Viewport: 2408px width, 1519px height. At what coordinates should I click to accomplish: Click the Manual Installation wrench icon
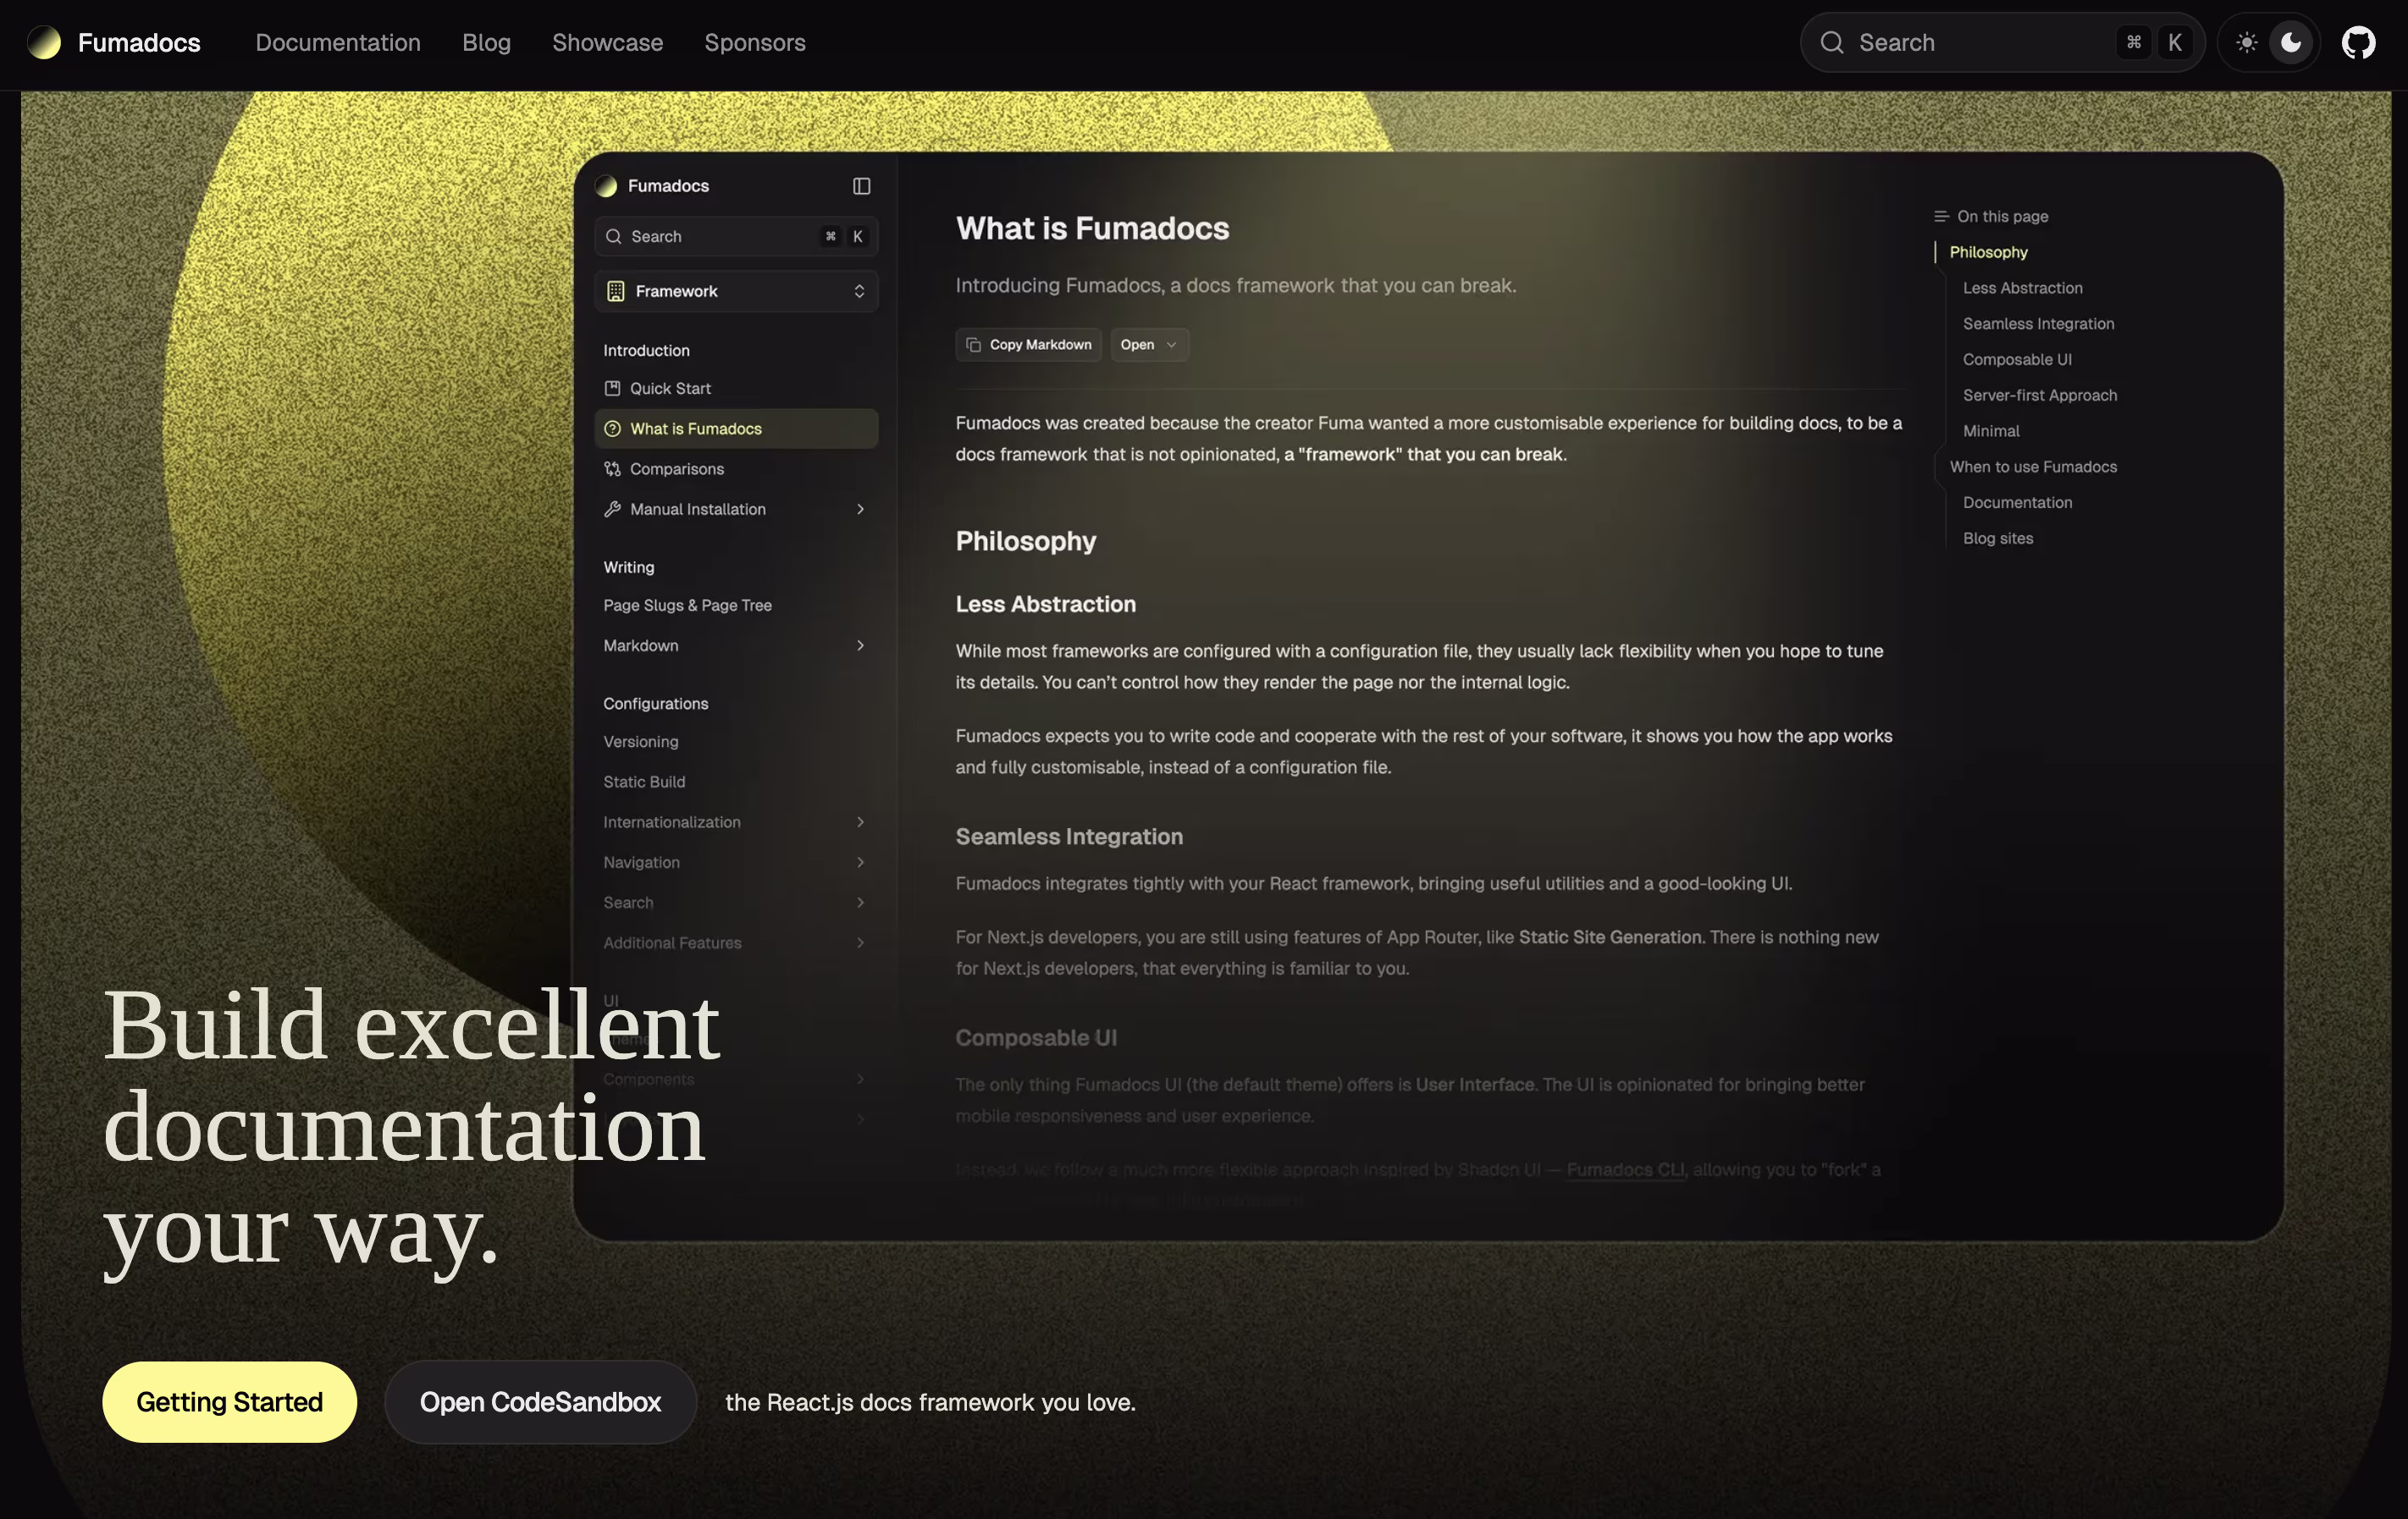[612, 509]
